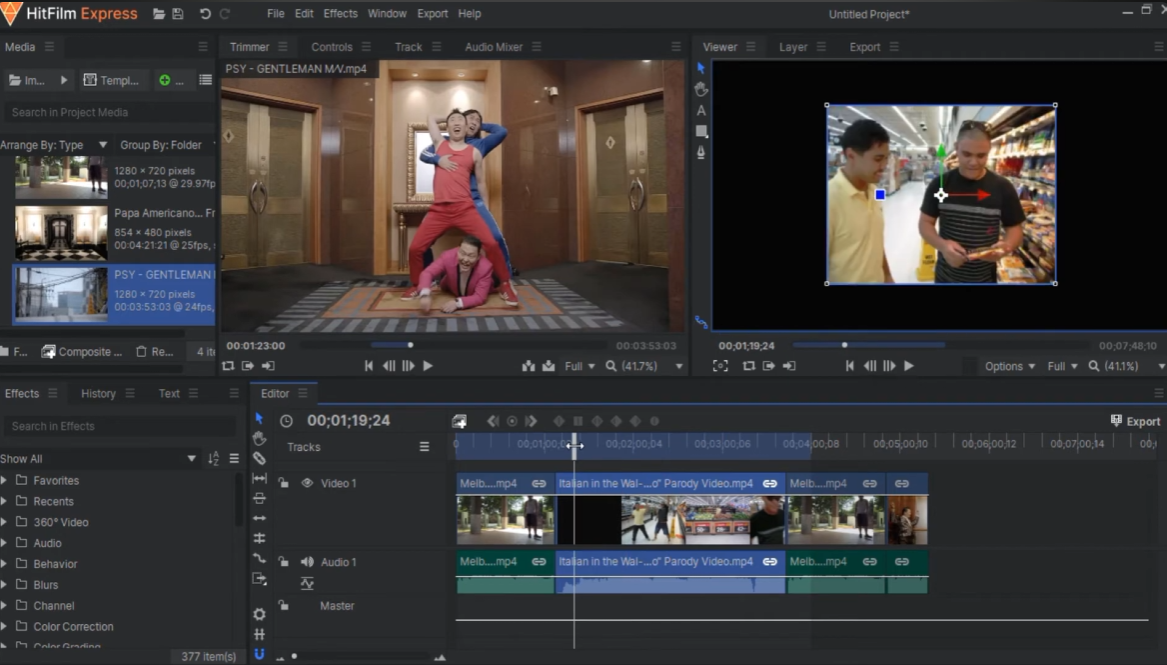Mute the Audio 1 track
This screenshot has width=1167, height=665.
point(307,562)
